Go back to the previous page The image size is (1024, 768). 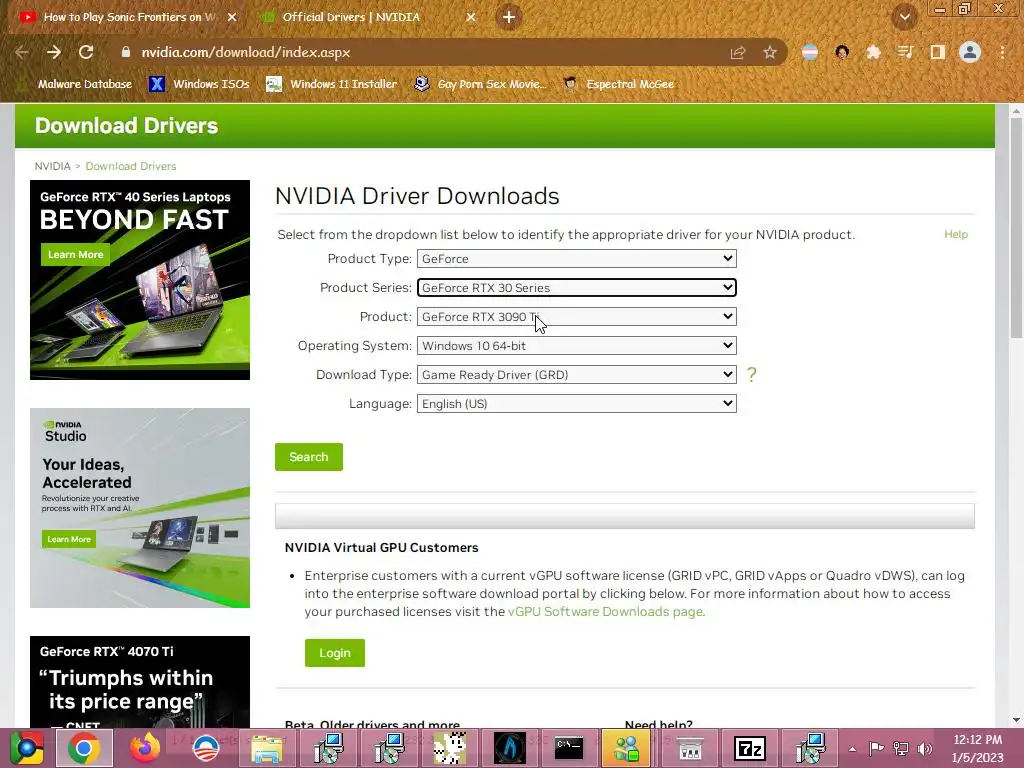pos(22,52)
